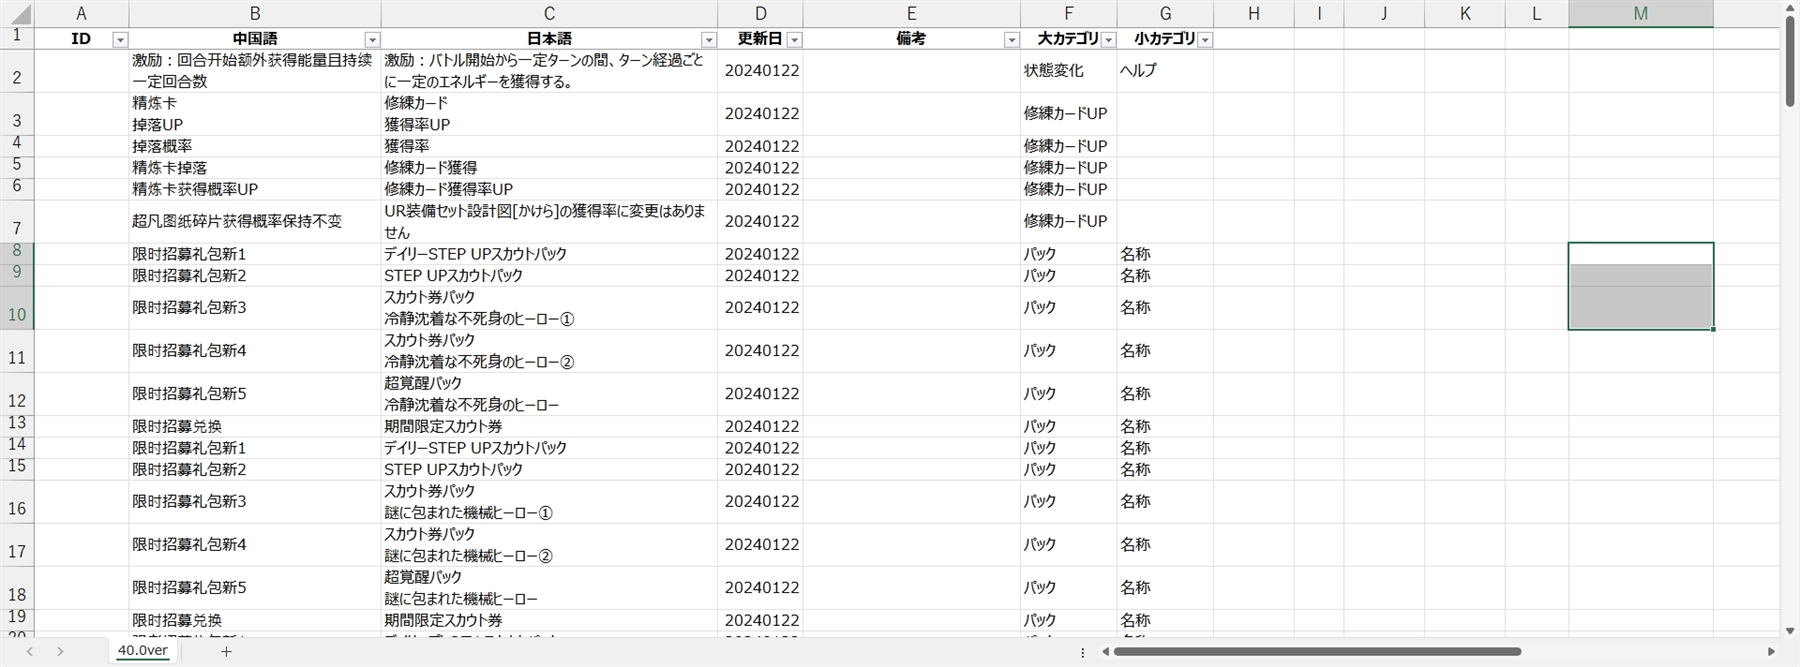Switch to the 40.0ver sheet tab
The width and height of the screenshot is (1800, 667).
142,650
